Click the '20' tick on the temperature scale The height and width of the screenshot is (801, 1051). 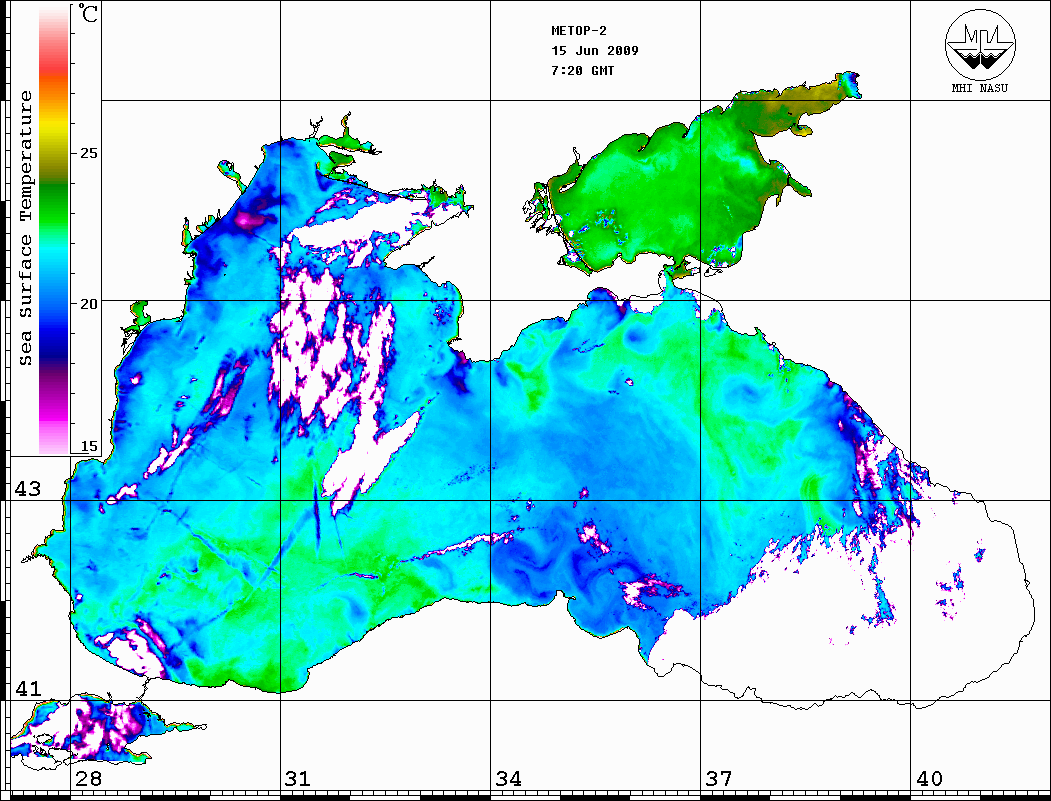88,304
